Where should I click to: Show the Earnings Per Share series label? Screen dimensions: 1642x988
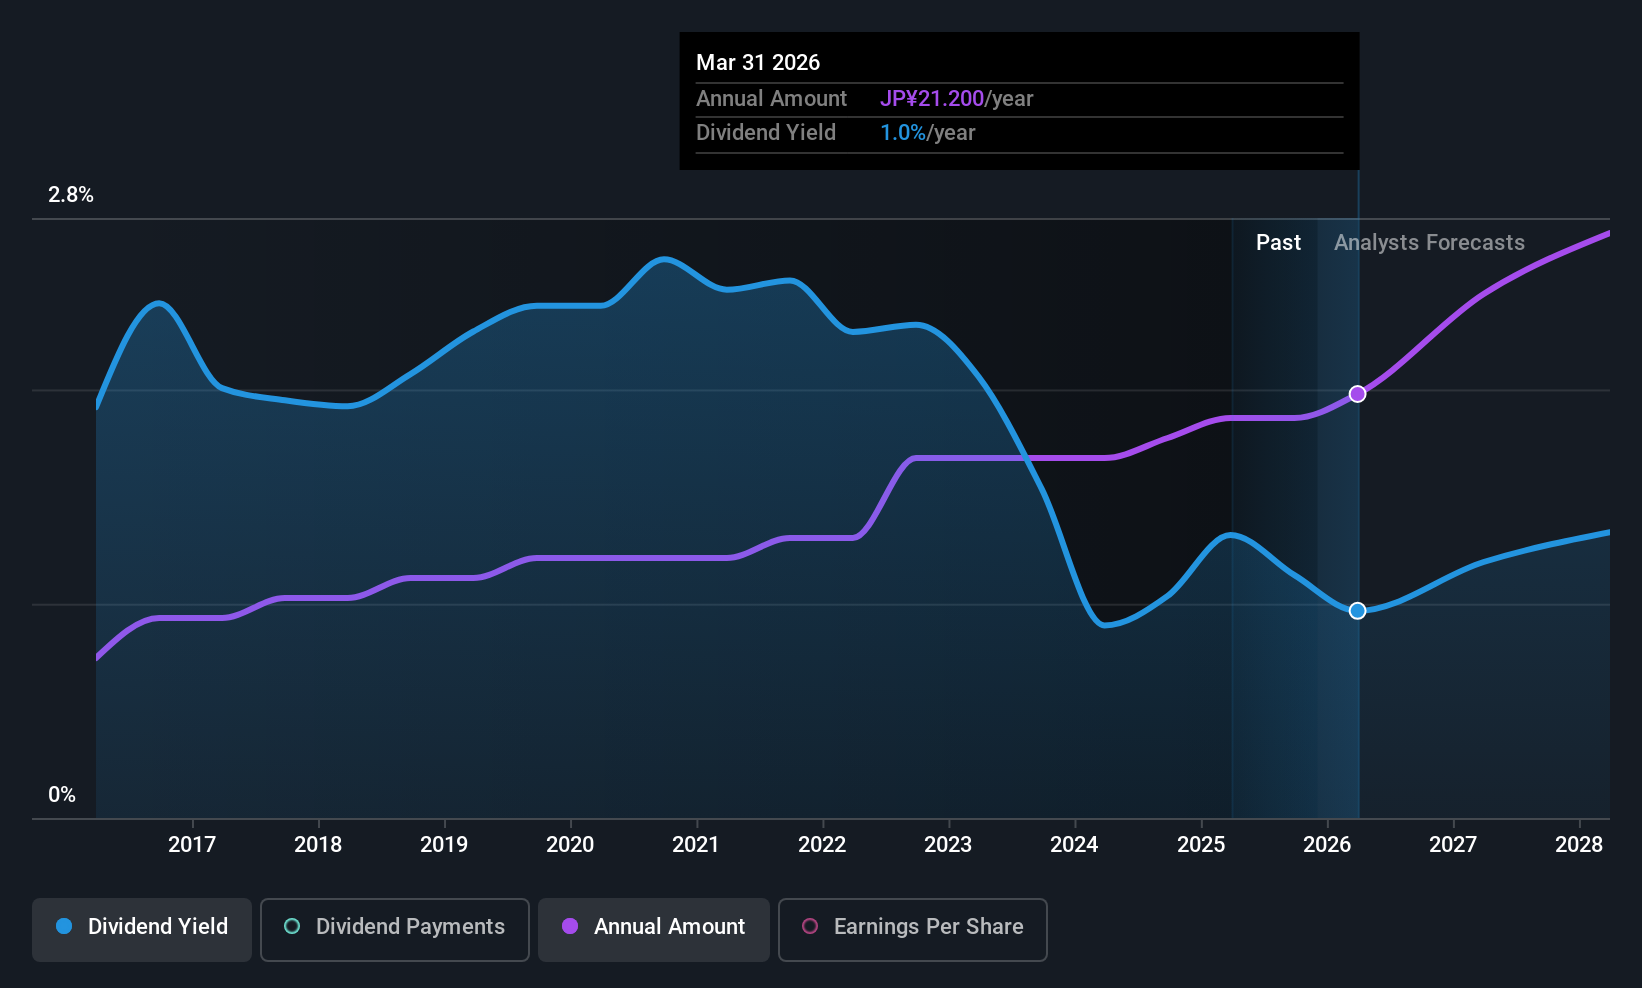pyautogui.click(x=928, y=927)
